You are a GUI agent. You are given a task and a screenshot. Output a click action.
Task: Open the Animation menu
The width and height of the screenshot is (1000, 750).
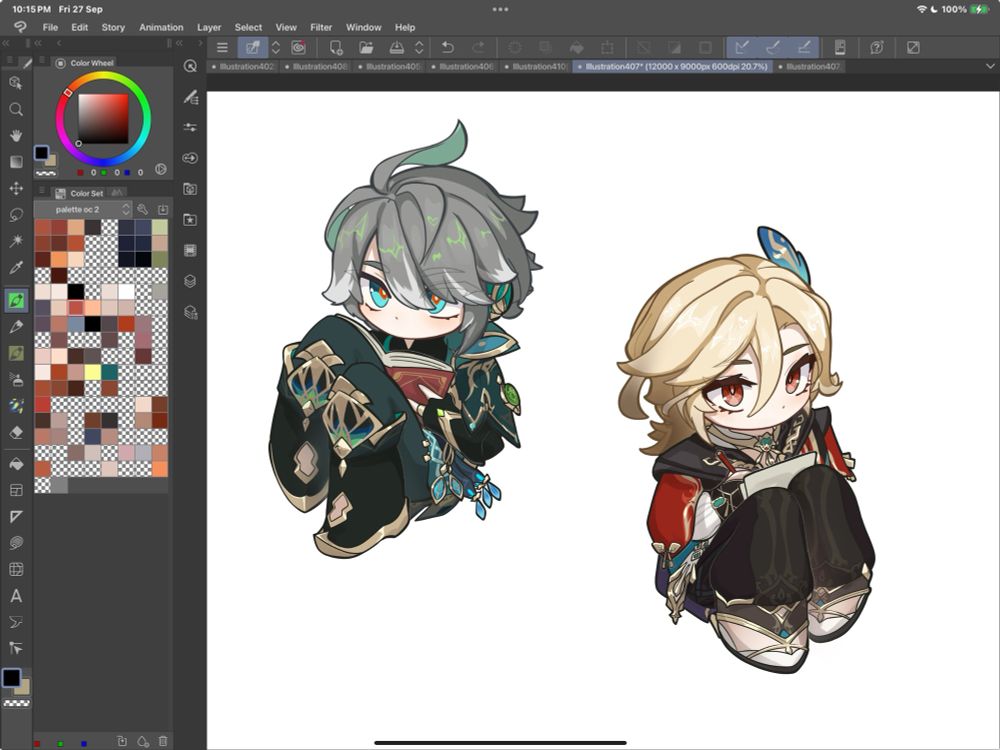(x=161, y=27)
